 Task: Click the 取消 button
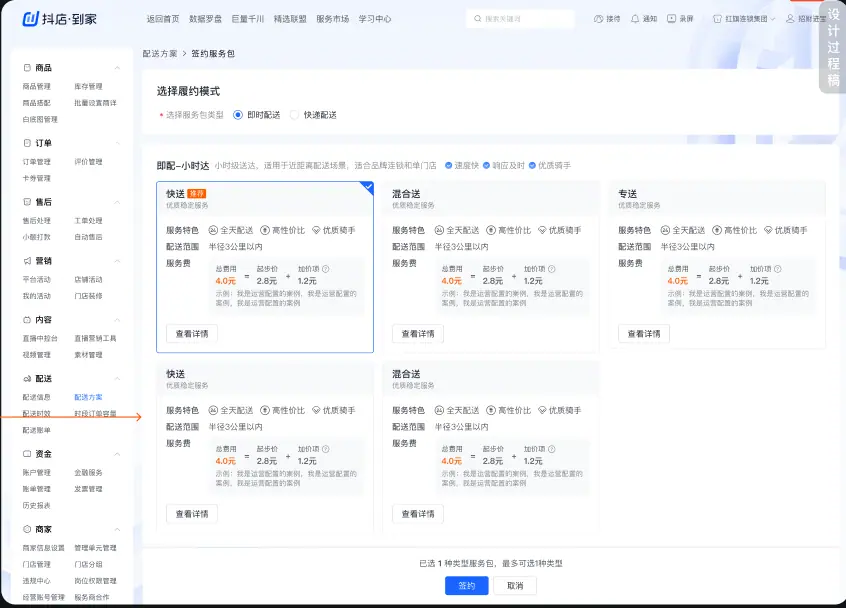(x=515, y=586)
